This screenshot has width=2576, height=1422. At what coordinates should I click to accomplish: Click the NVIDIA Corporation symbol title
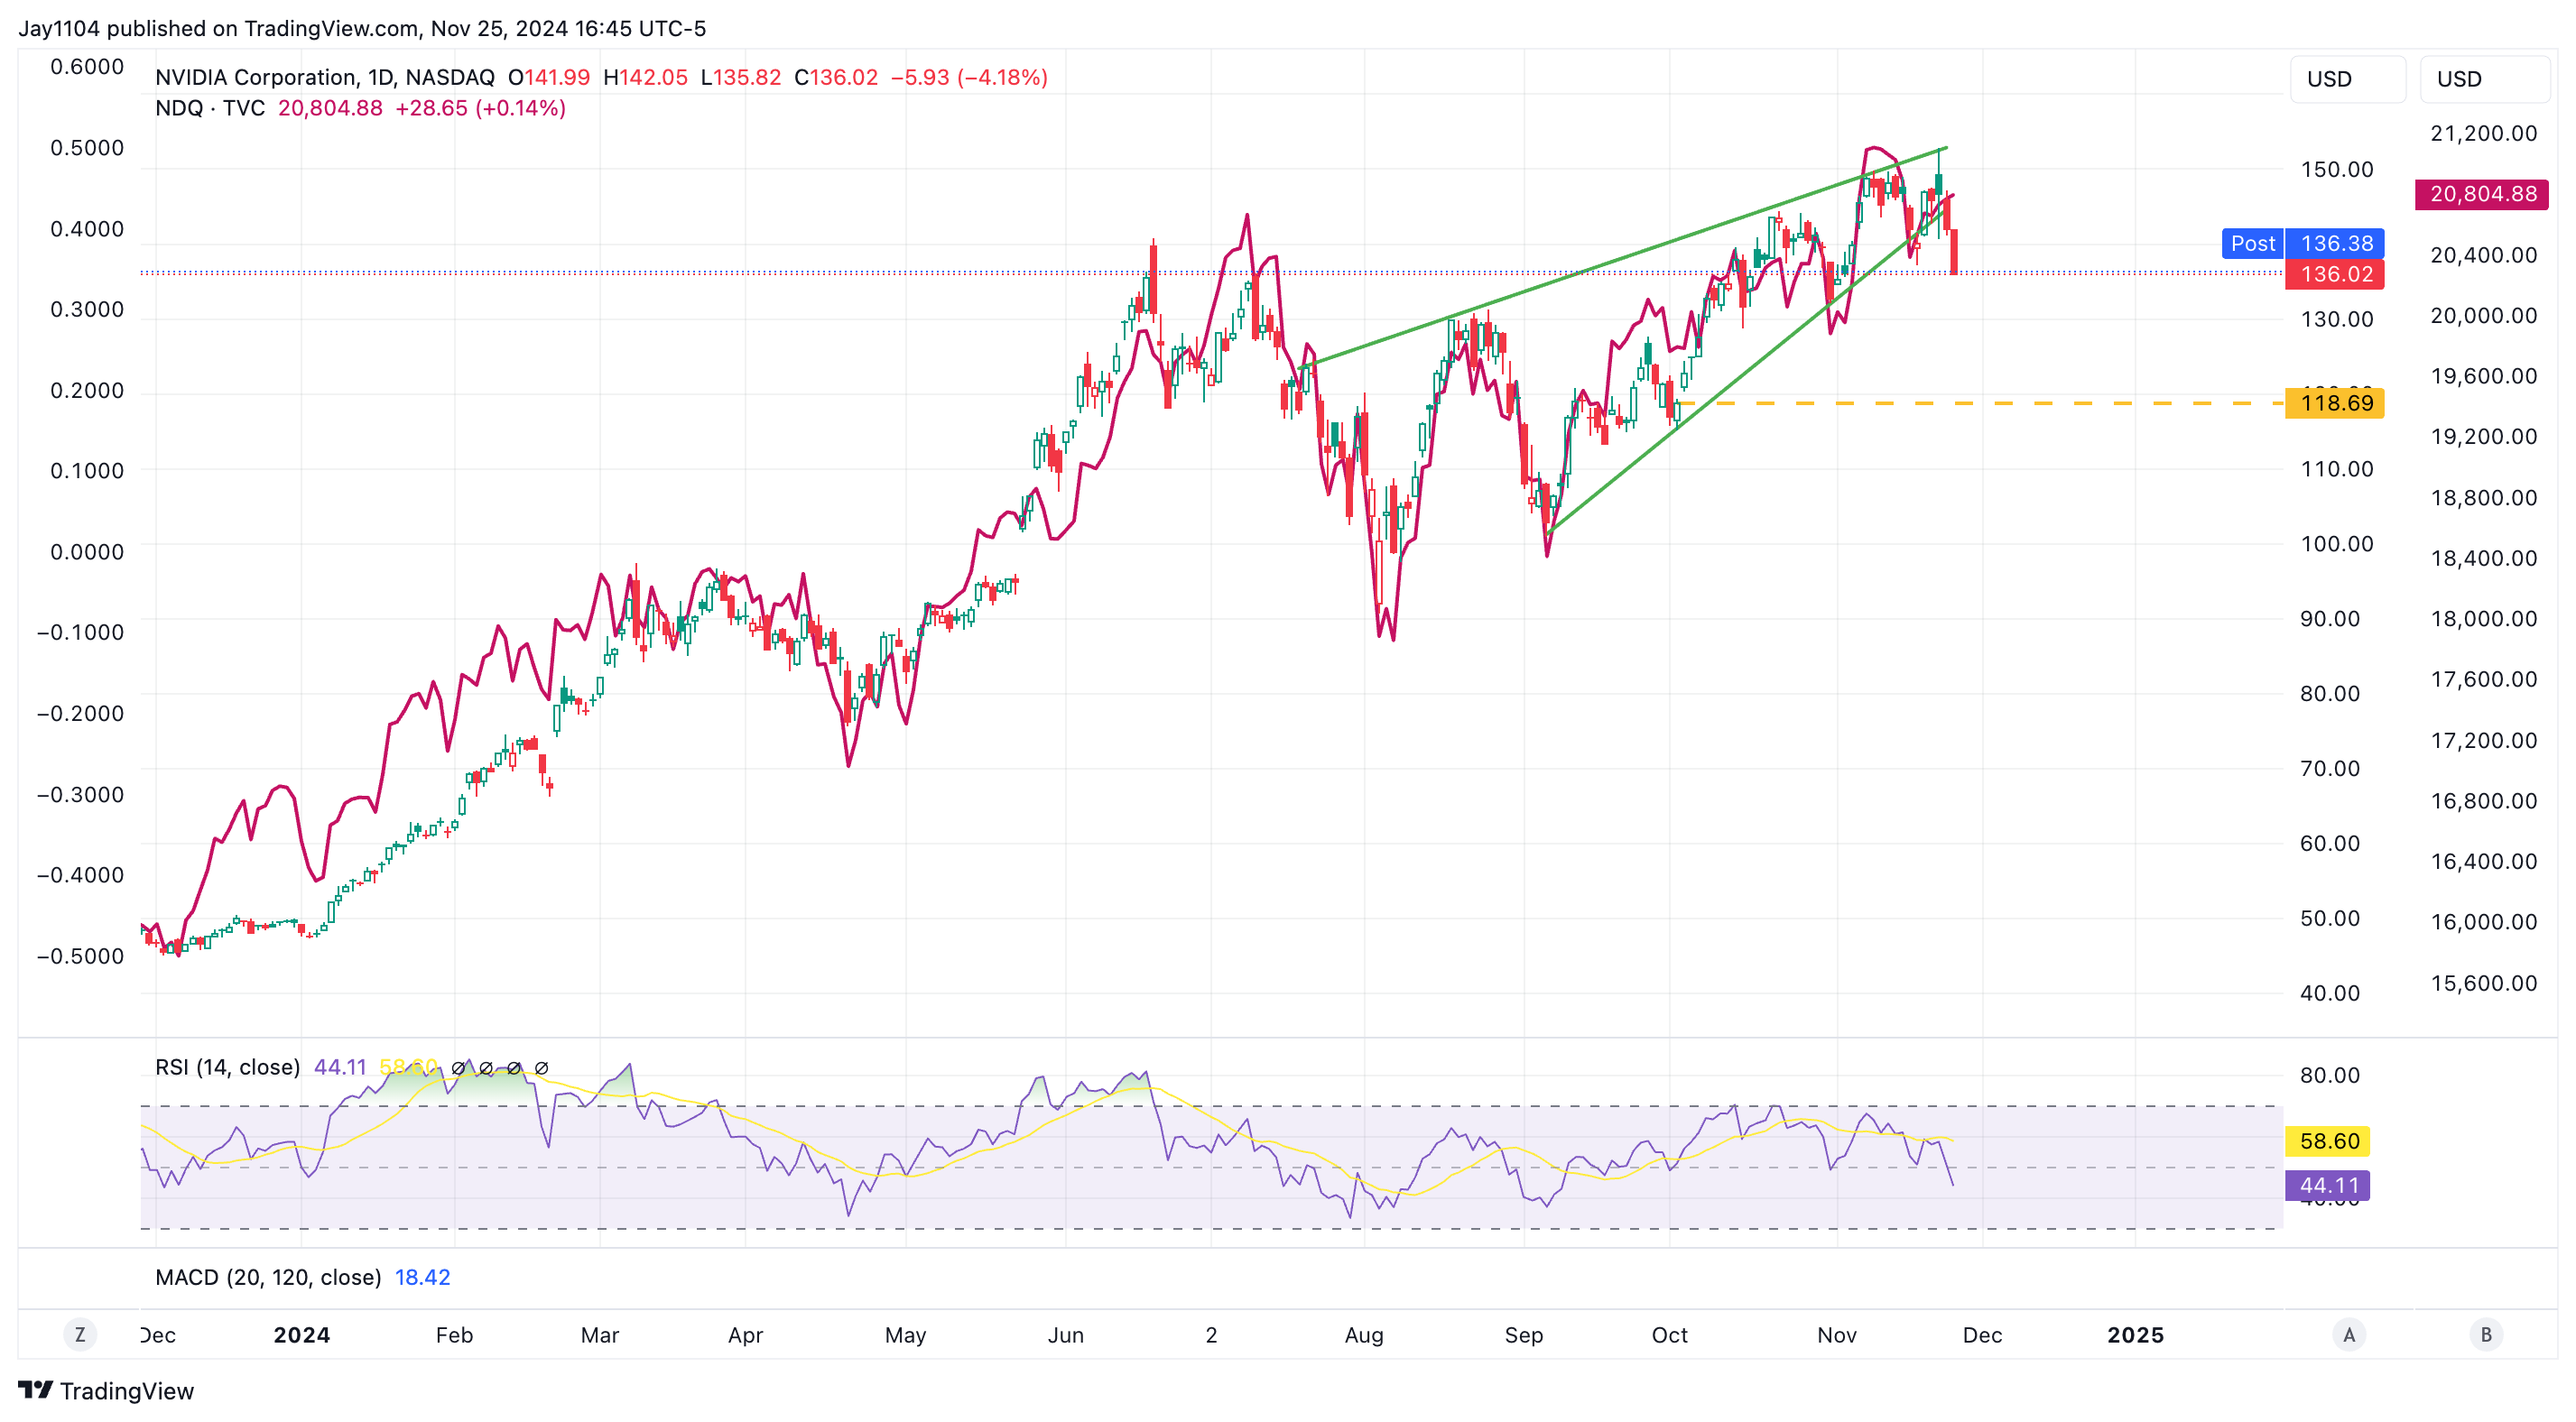(325, 77)
